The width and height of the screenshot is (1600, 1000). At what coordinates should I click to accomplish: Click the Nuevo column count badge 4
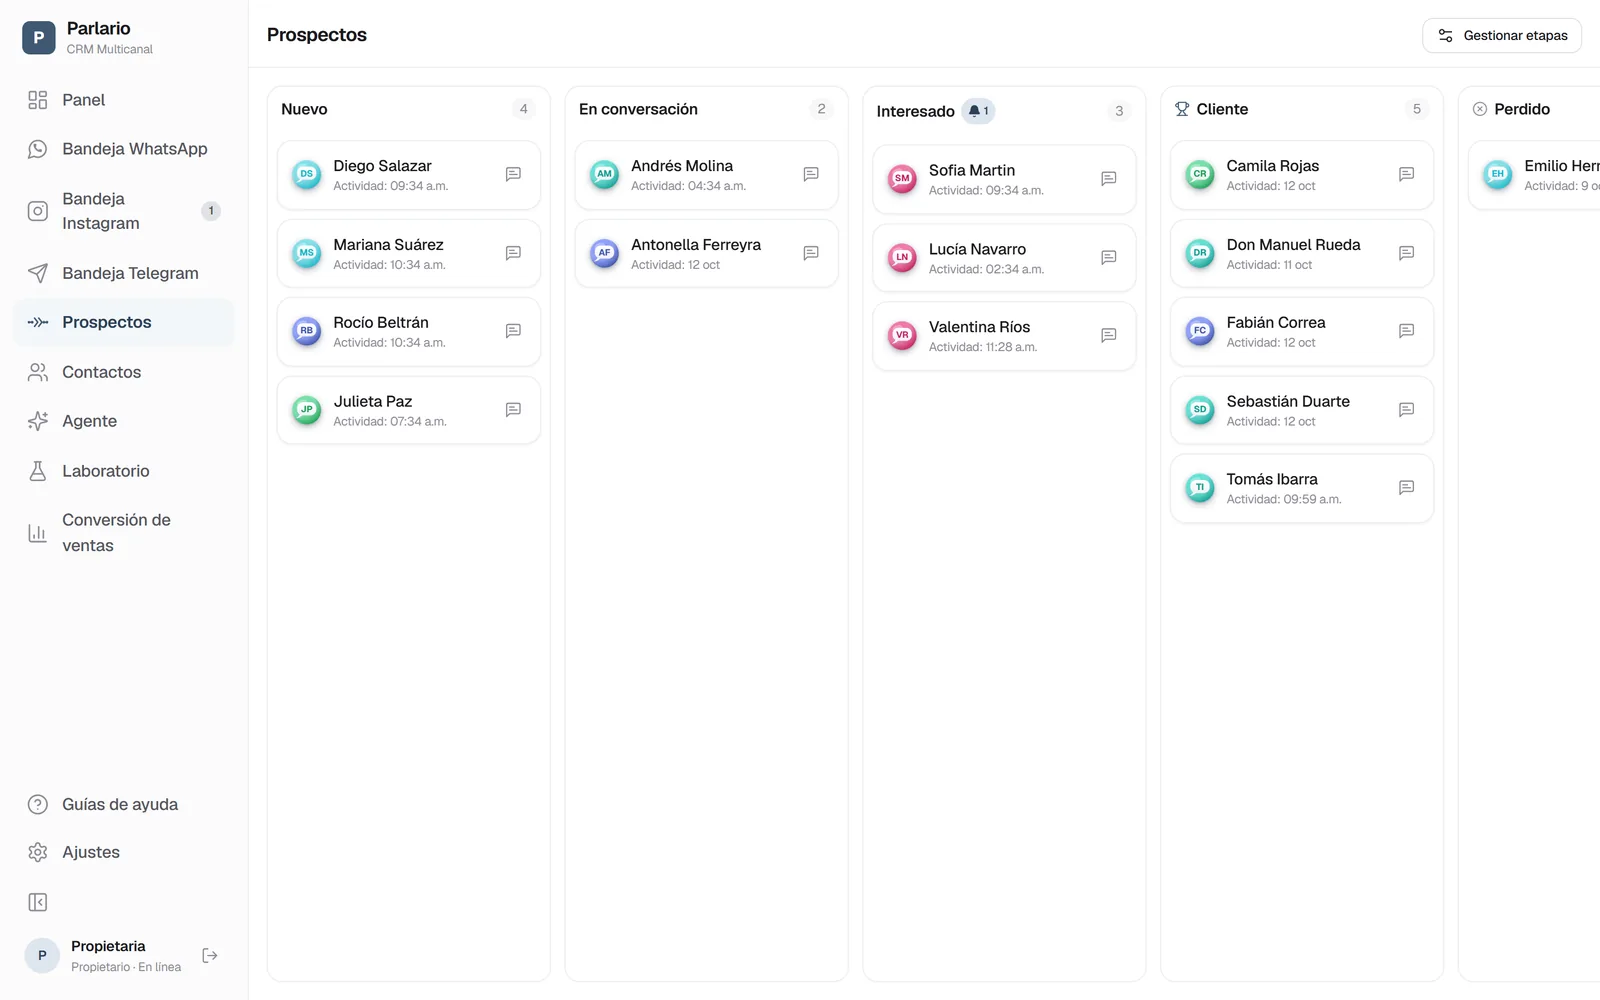coord(523,109)
